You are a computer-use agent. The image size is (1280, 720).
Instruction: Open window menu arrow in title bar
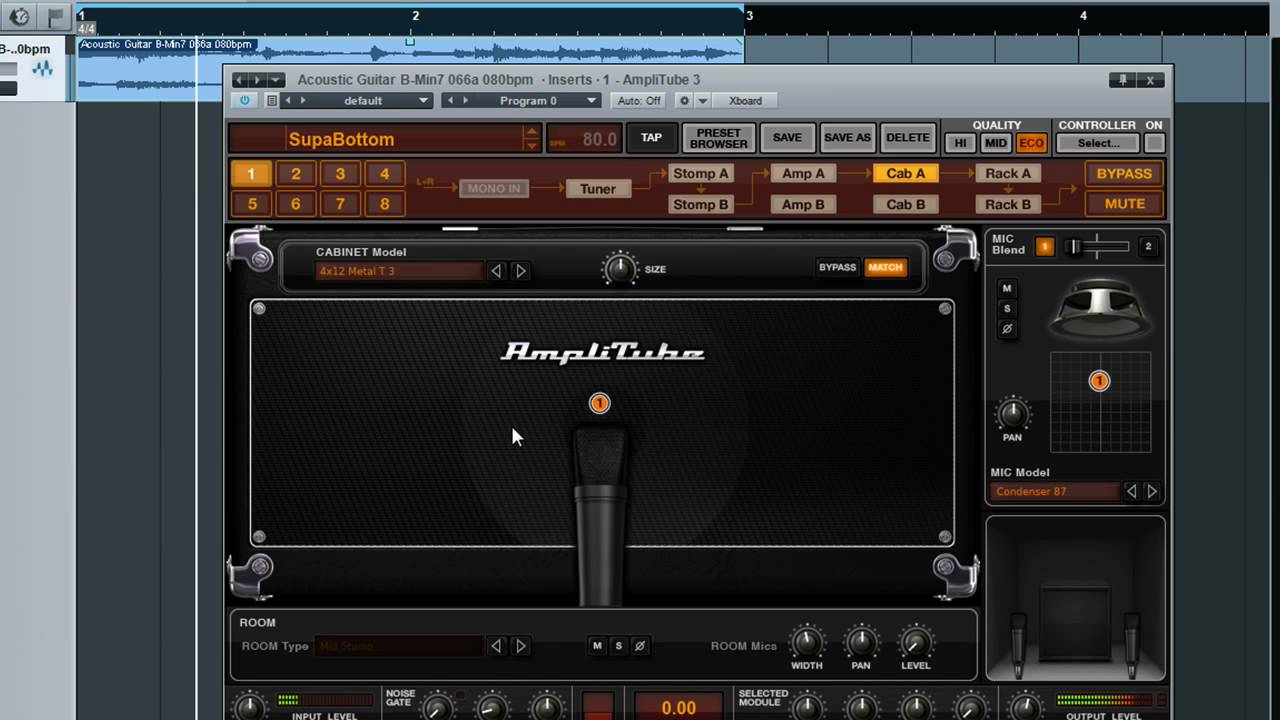(x=276, y=80)
